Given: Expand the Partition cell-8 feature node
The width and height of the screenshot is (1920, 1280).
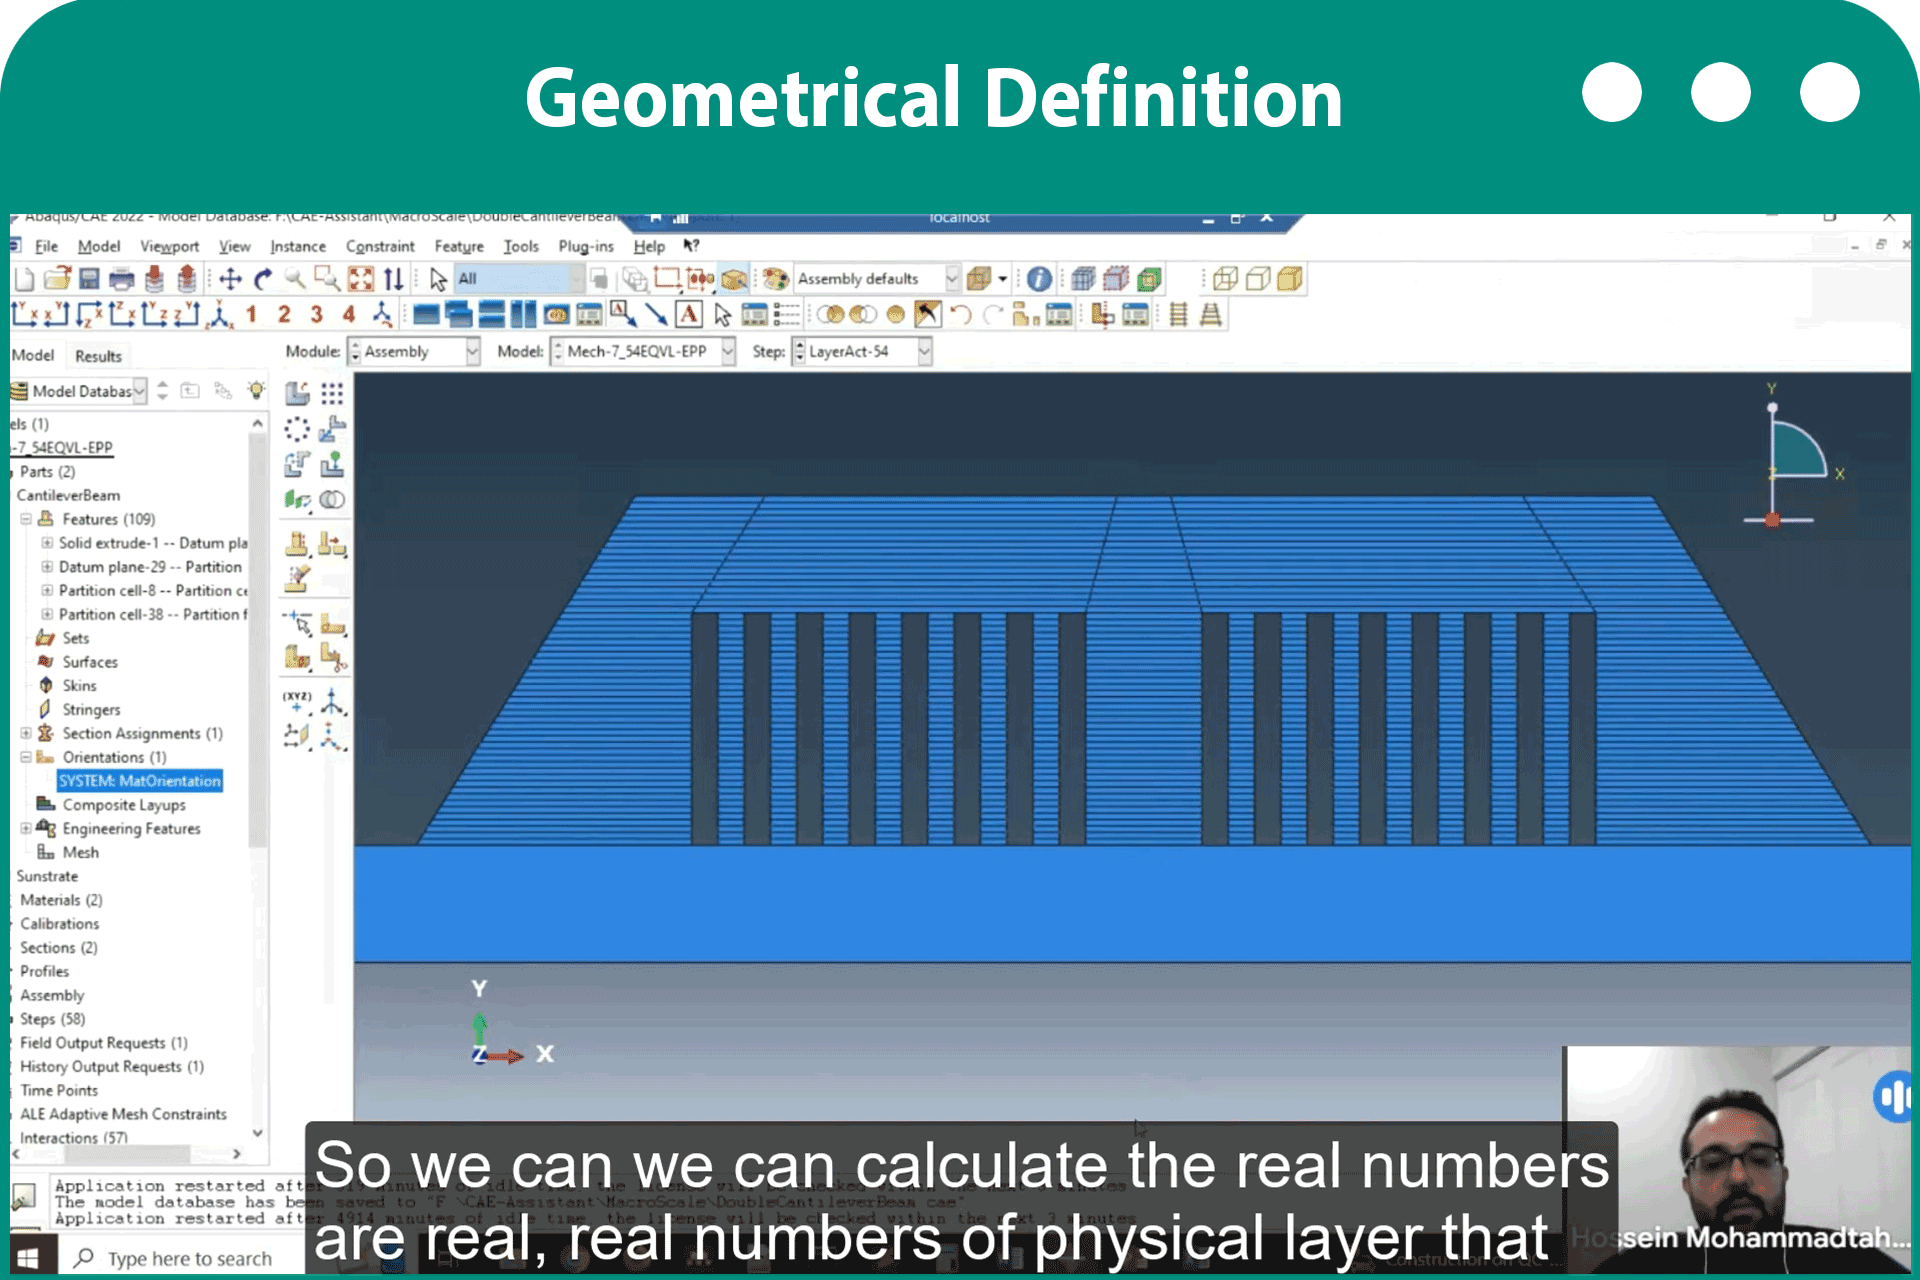Looking at the screenshot, I should [x=47, y=590].
